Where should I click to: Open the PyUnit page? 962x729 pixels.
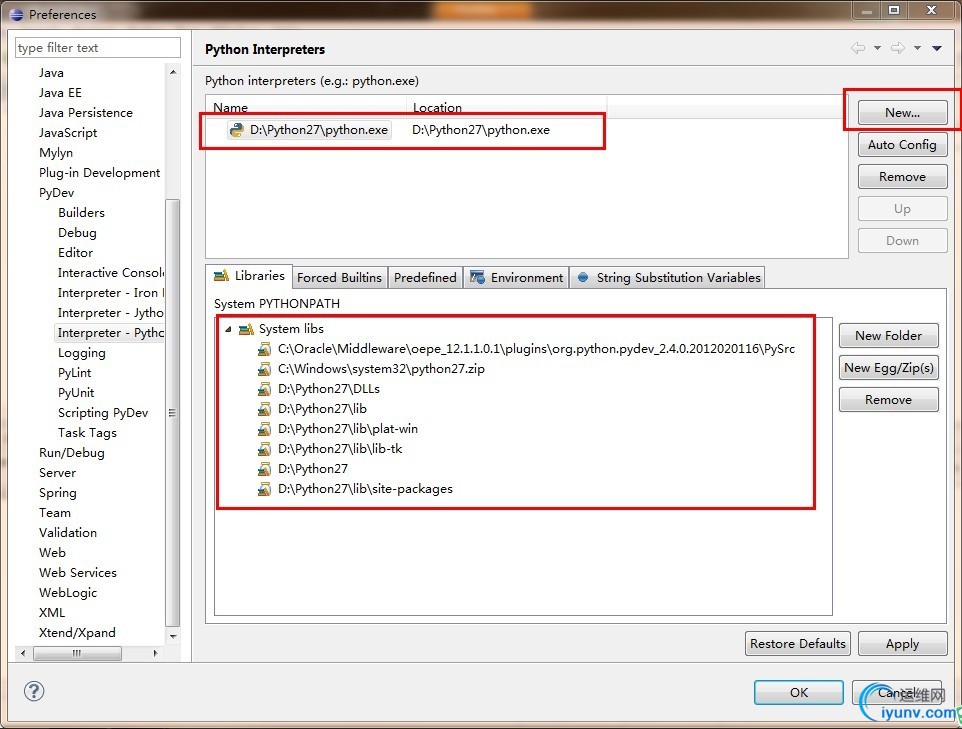tap(76, 393)
